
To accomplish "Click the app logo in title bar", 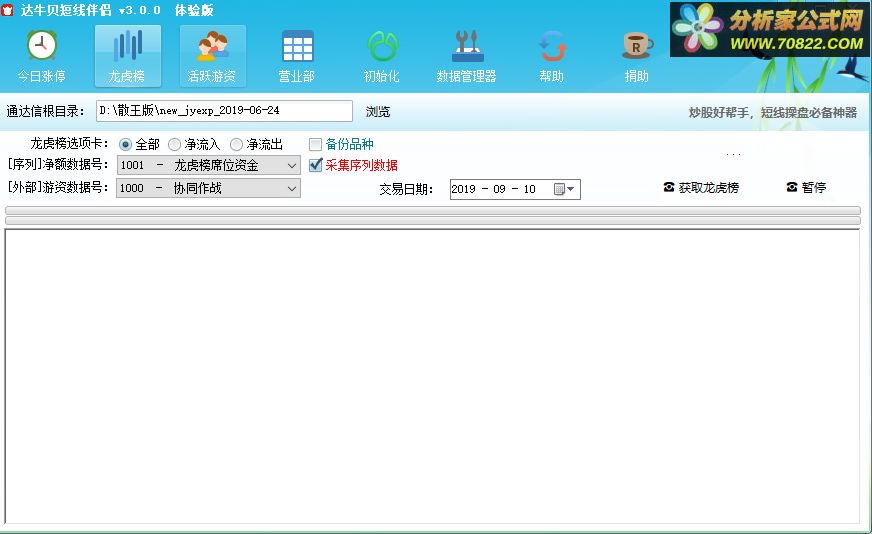I will click(7, 9).
